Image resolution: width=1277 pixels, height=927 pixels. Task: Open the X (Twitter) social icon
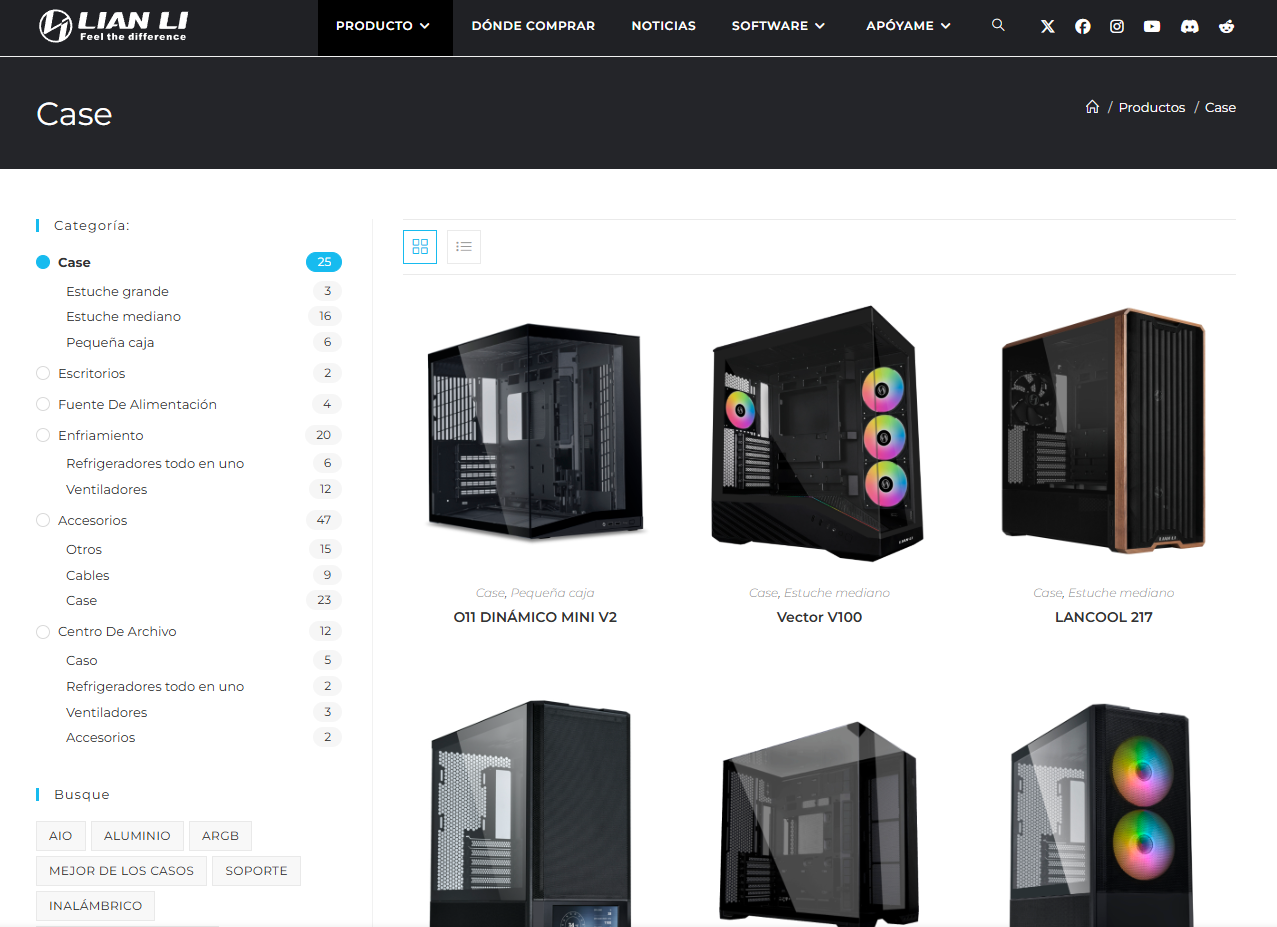pyautogui.click(x=1048, y=27)
